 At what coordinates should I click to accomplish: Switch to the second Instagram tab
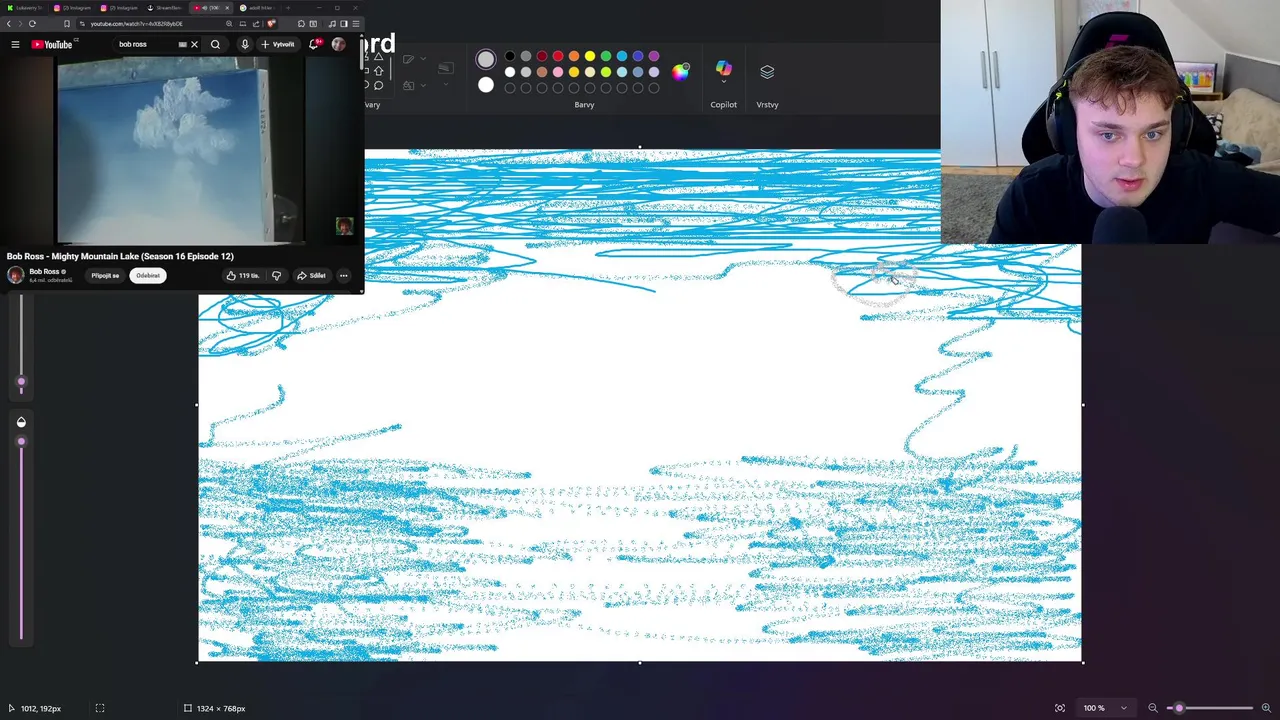pos(118,8)
